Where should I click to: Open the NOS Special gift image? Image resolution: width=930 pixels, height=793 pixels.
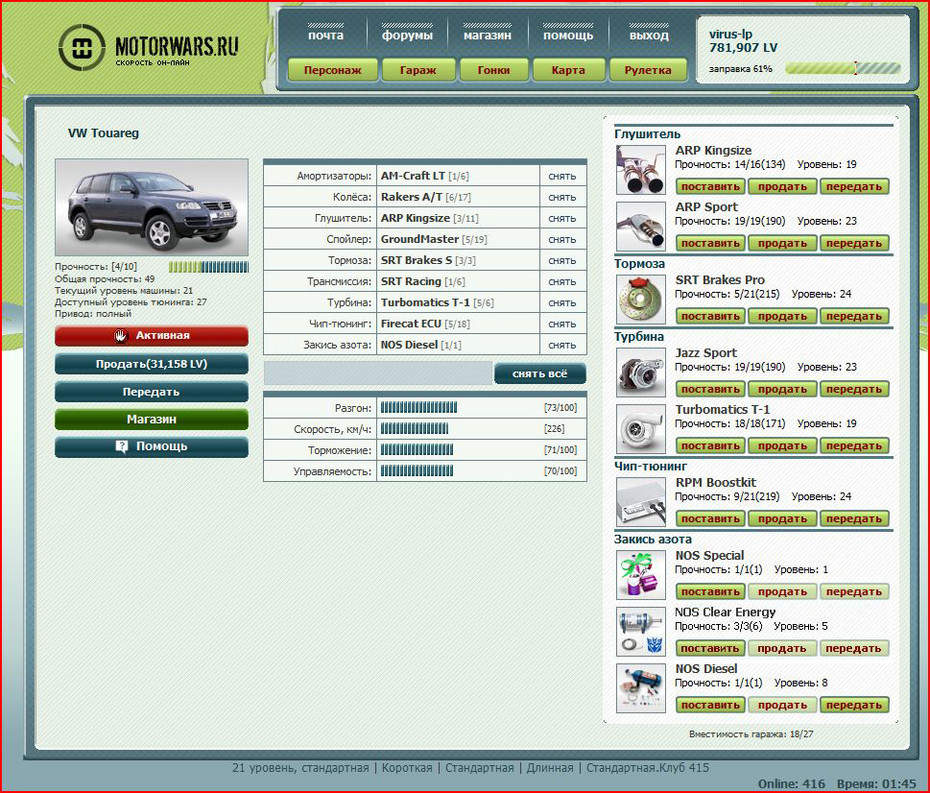click(x=641, y=575)
